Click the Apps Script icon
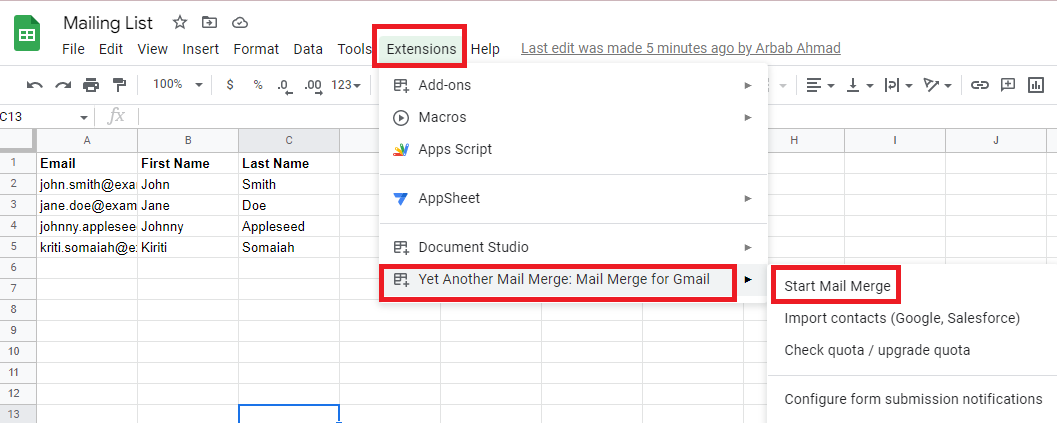Viewport: 1057px width, 423px height. 401,150
